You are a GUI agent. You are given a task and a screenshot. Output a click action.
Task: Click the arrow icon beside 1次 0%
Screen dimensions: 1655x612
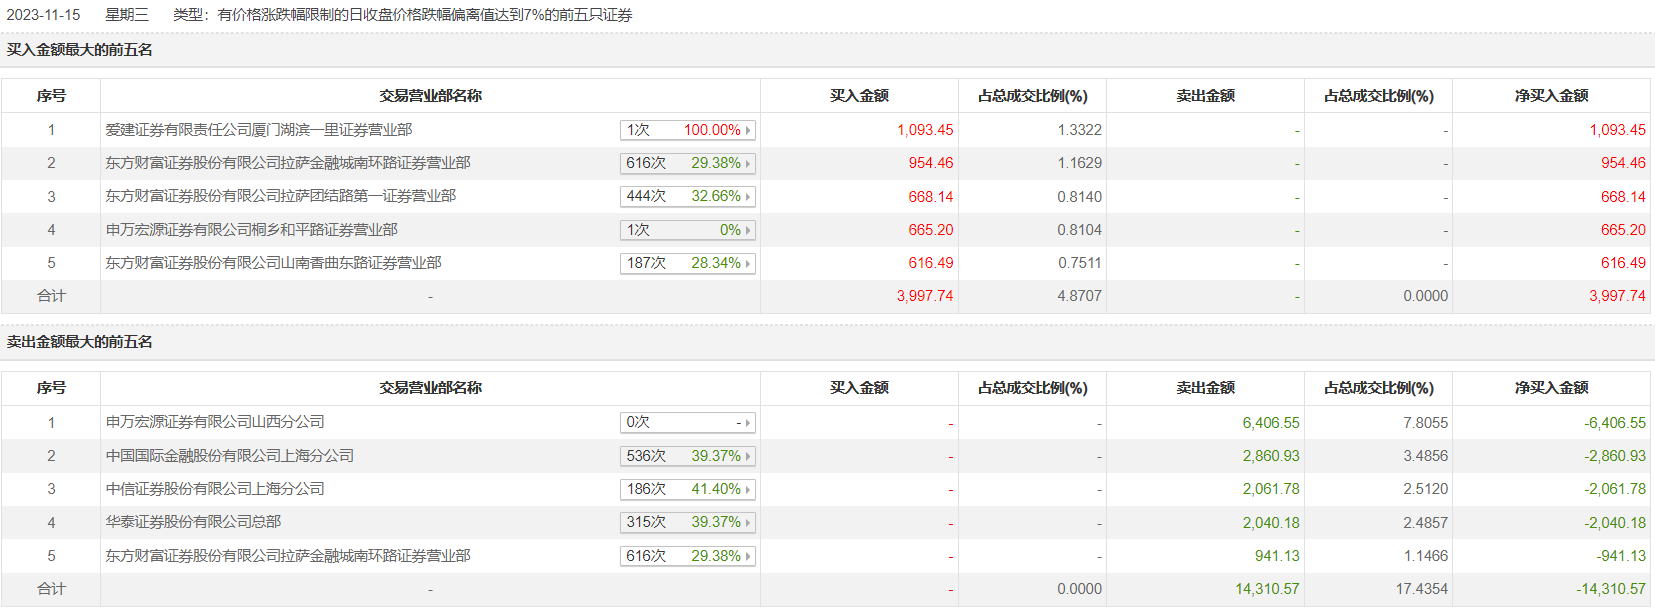[748, 231]
